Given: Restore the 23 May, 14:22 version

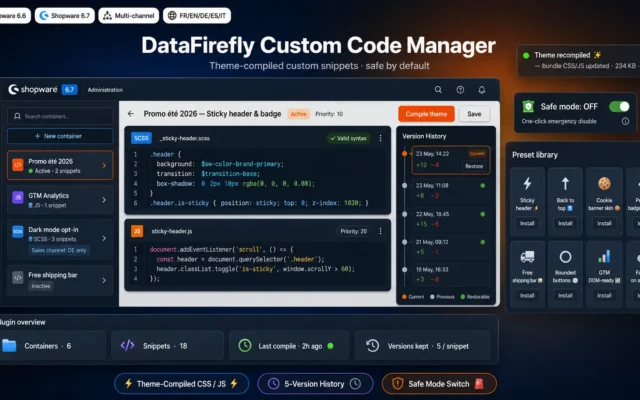Looking at the screenshot, I should click(x=474, y=166).
